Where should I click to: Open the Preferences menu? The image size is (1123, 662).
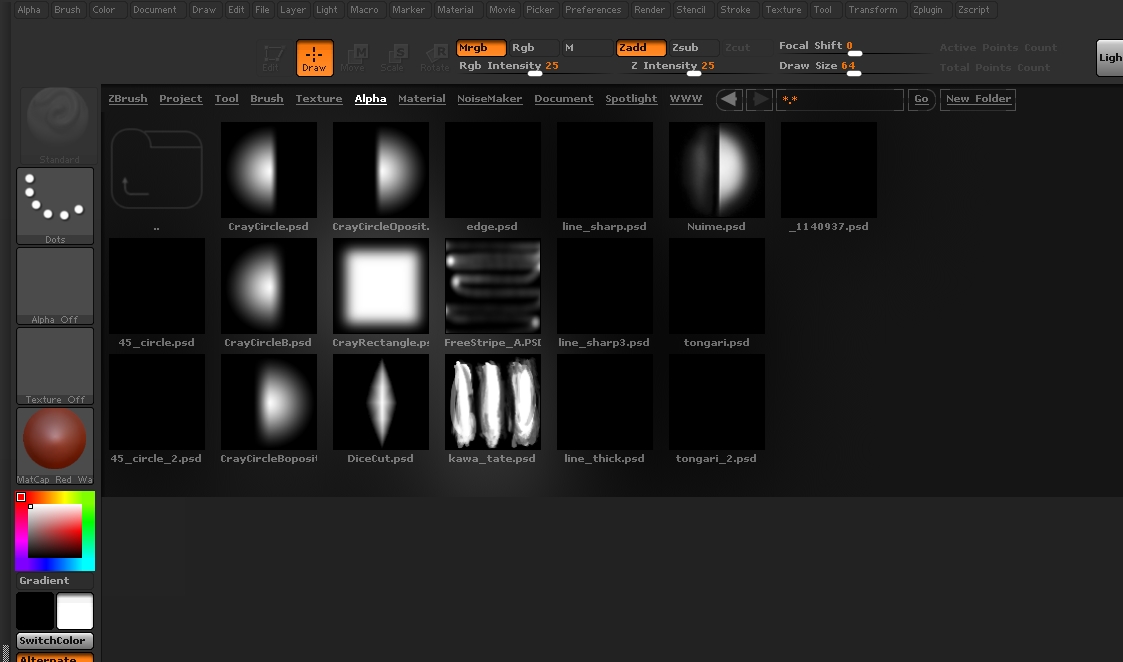pos(593,10)
